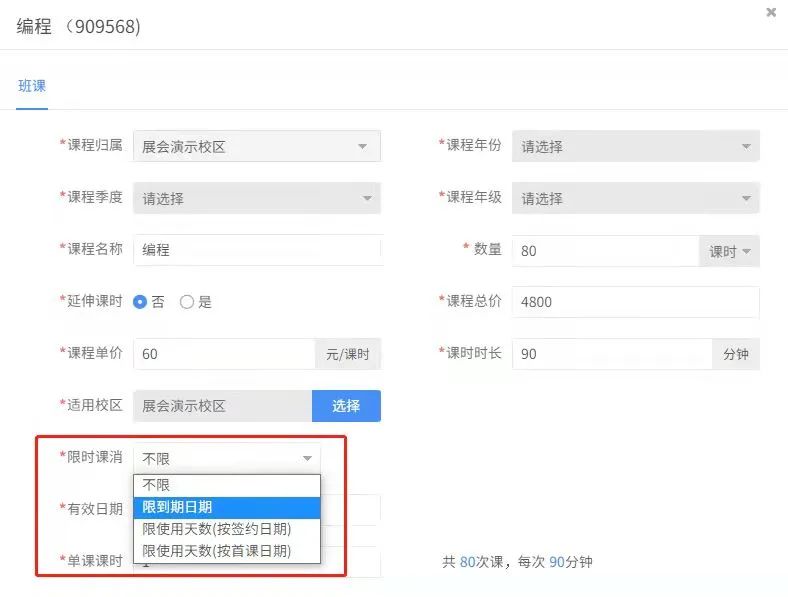Click the 课时时长 input field

[611, 354]
